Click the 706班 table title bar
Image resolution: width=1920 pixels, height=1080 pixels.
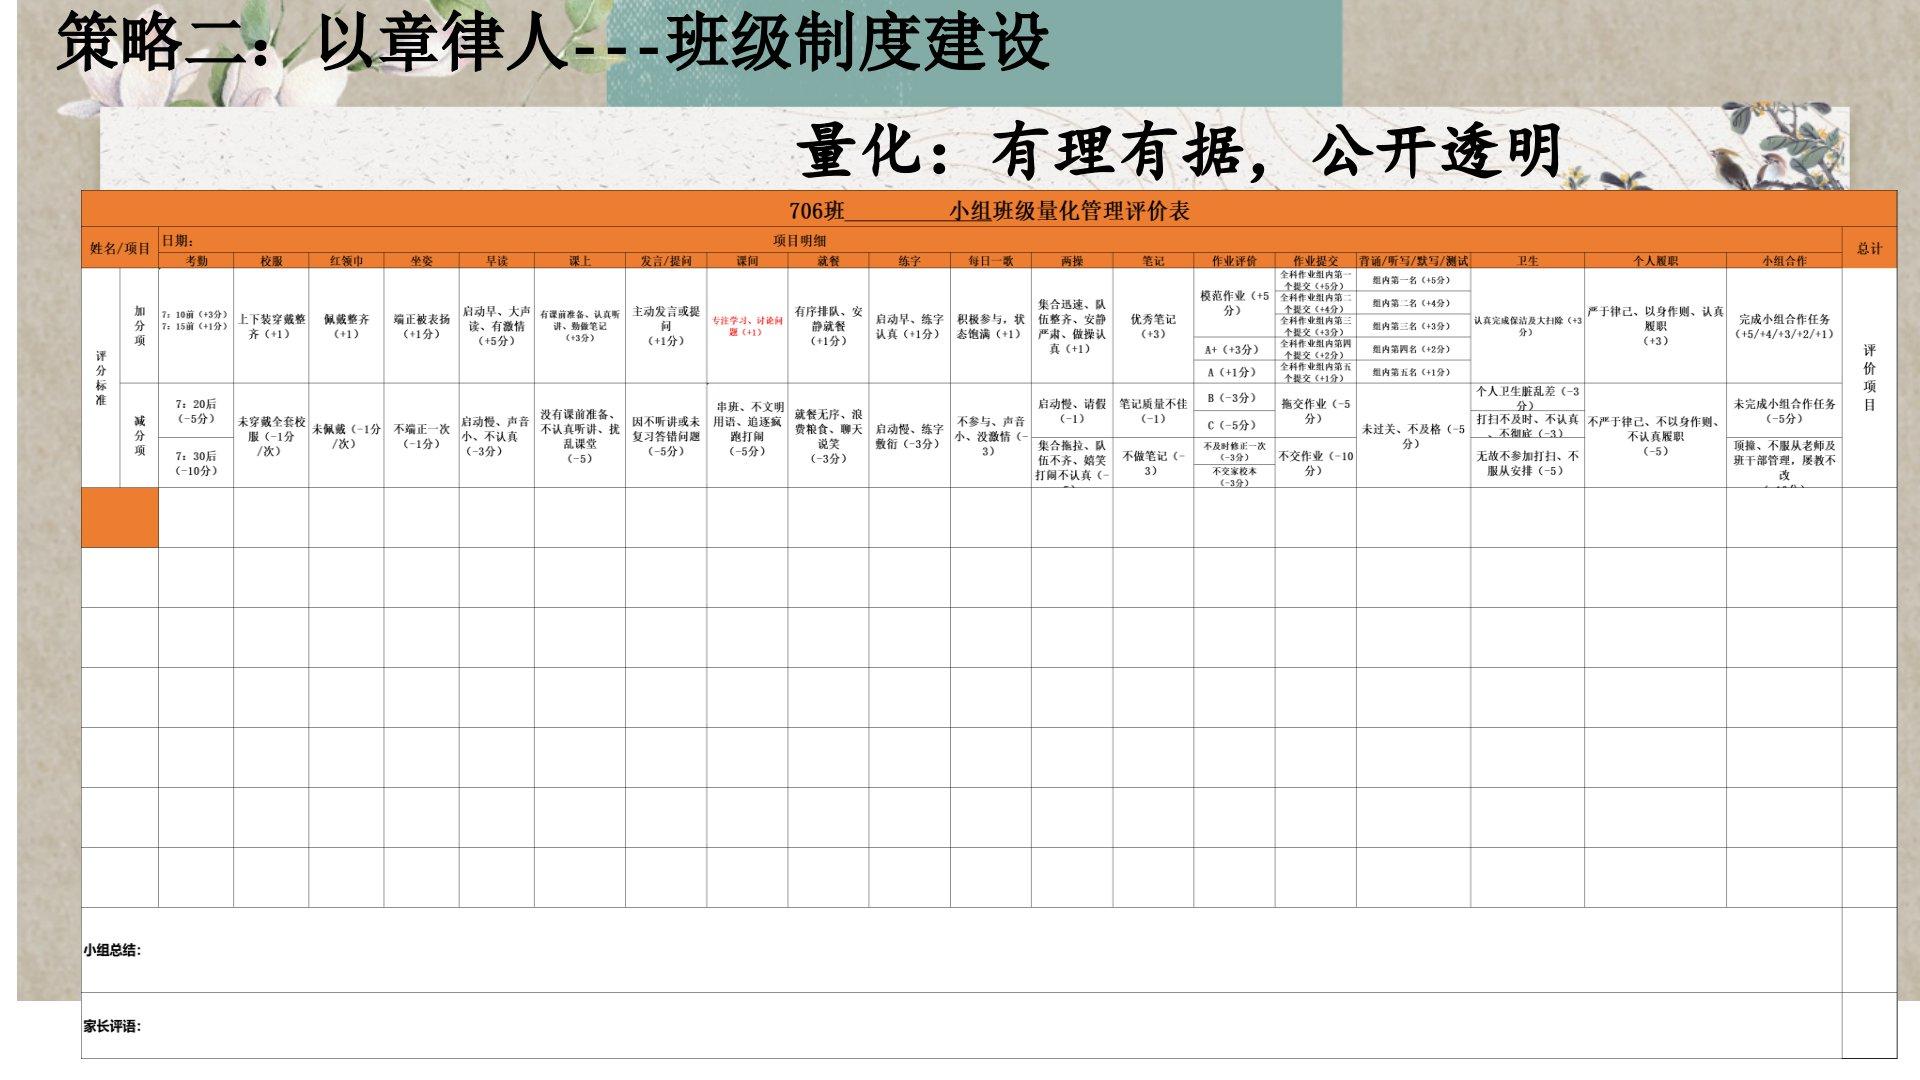(x=988, y=211)
